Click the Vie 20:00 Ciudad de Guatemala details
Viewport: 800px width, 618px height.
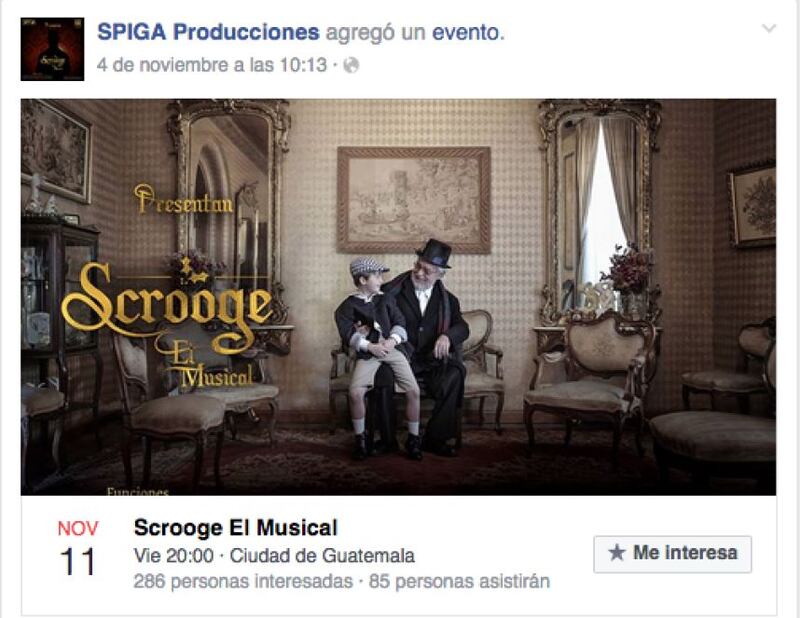pyautogui.click(x=274, y=555)
